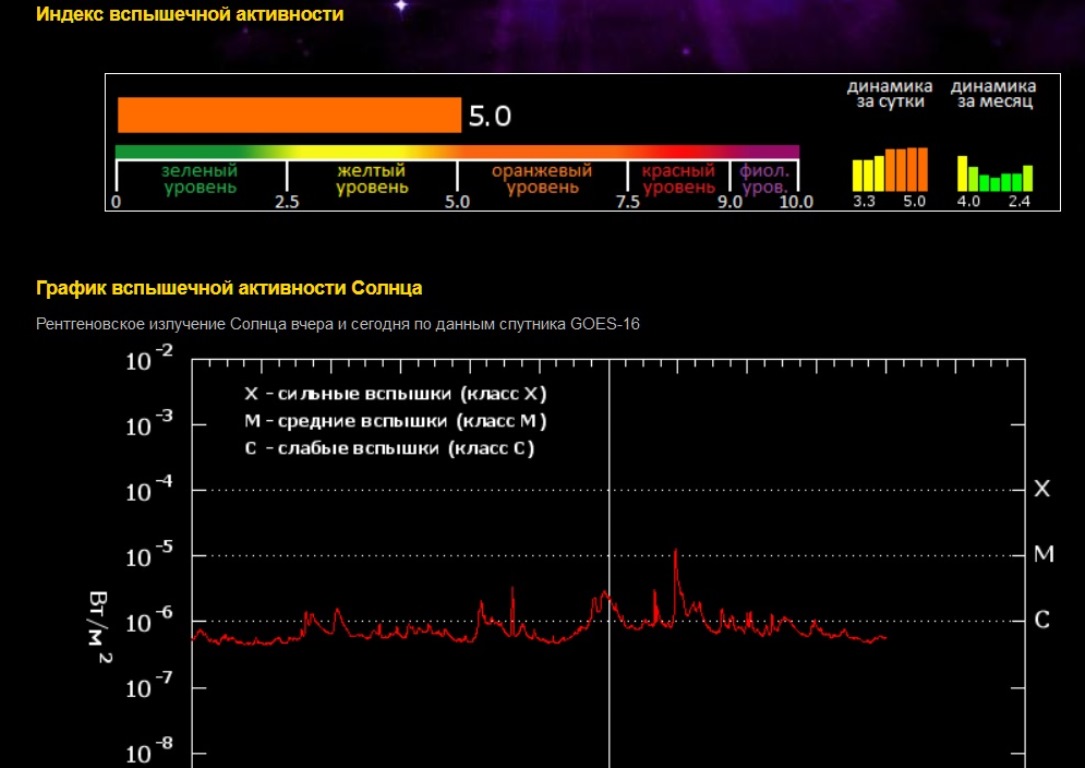Click the orange 5.0 activity index bar
1085x768 pixels.
(289, 115)
